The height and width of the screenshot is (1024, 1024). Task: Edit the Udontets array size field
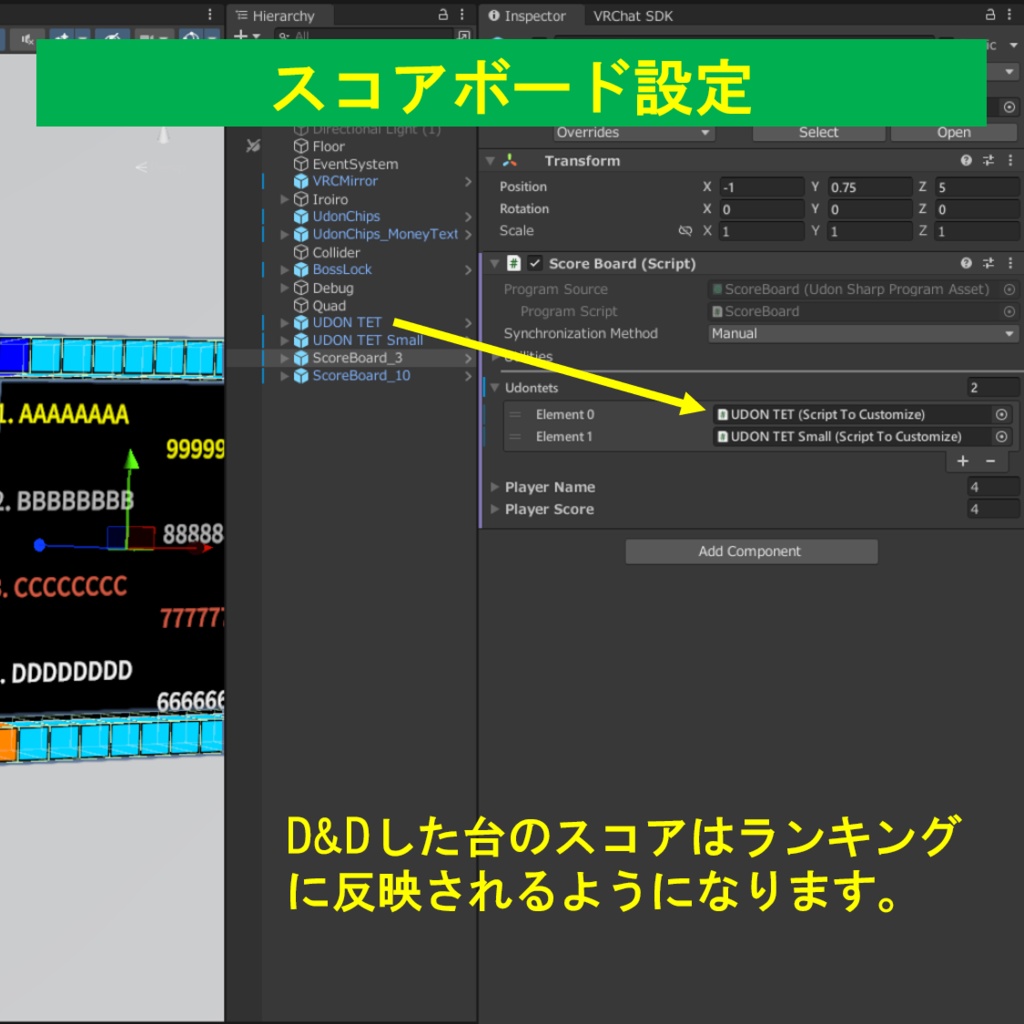[993, 388]
